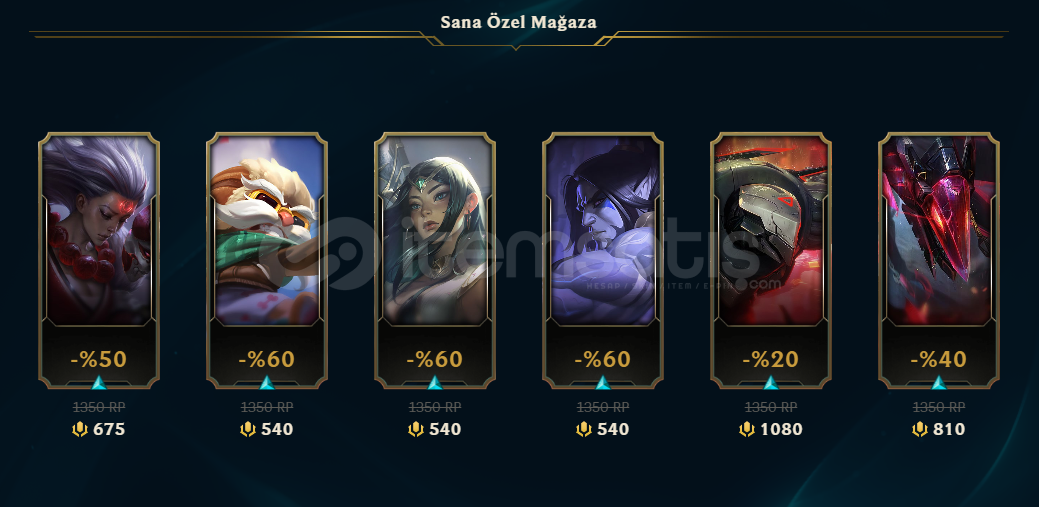1039x507 pixels.
Task: Buy the skin priced at 1080 RP
Action: tap(771, 429)
